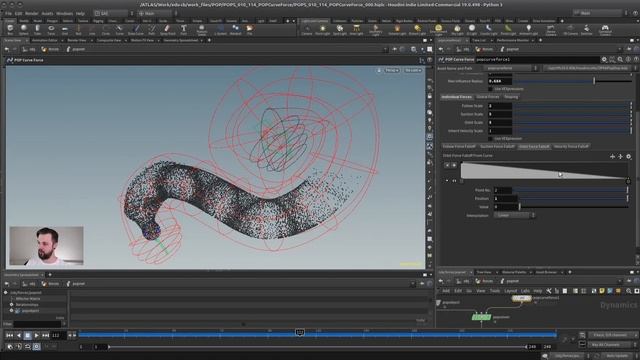Jump to last frame button
640x360 pixels.
pyautogui.click(x=45, y=335)
